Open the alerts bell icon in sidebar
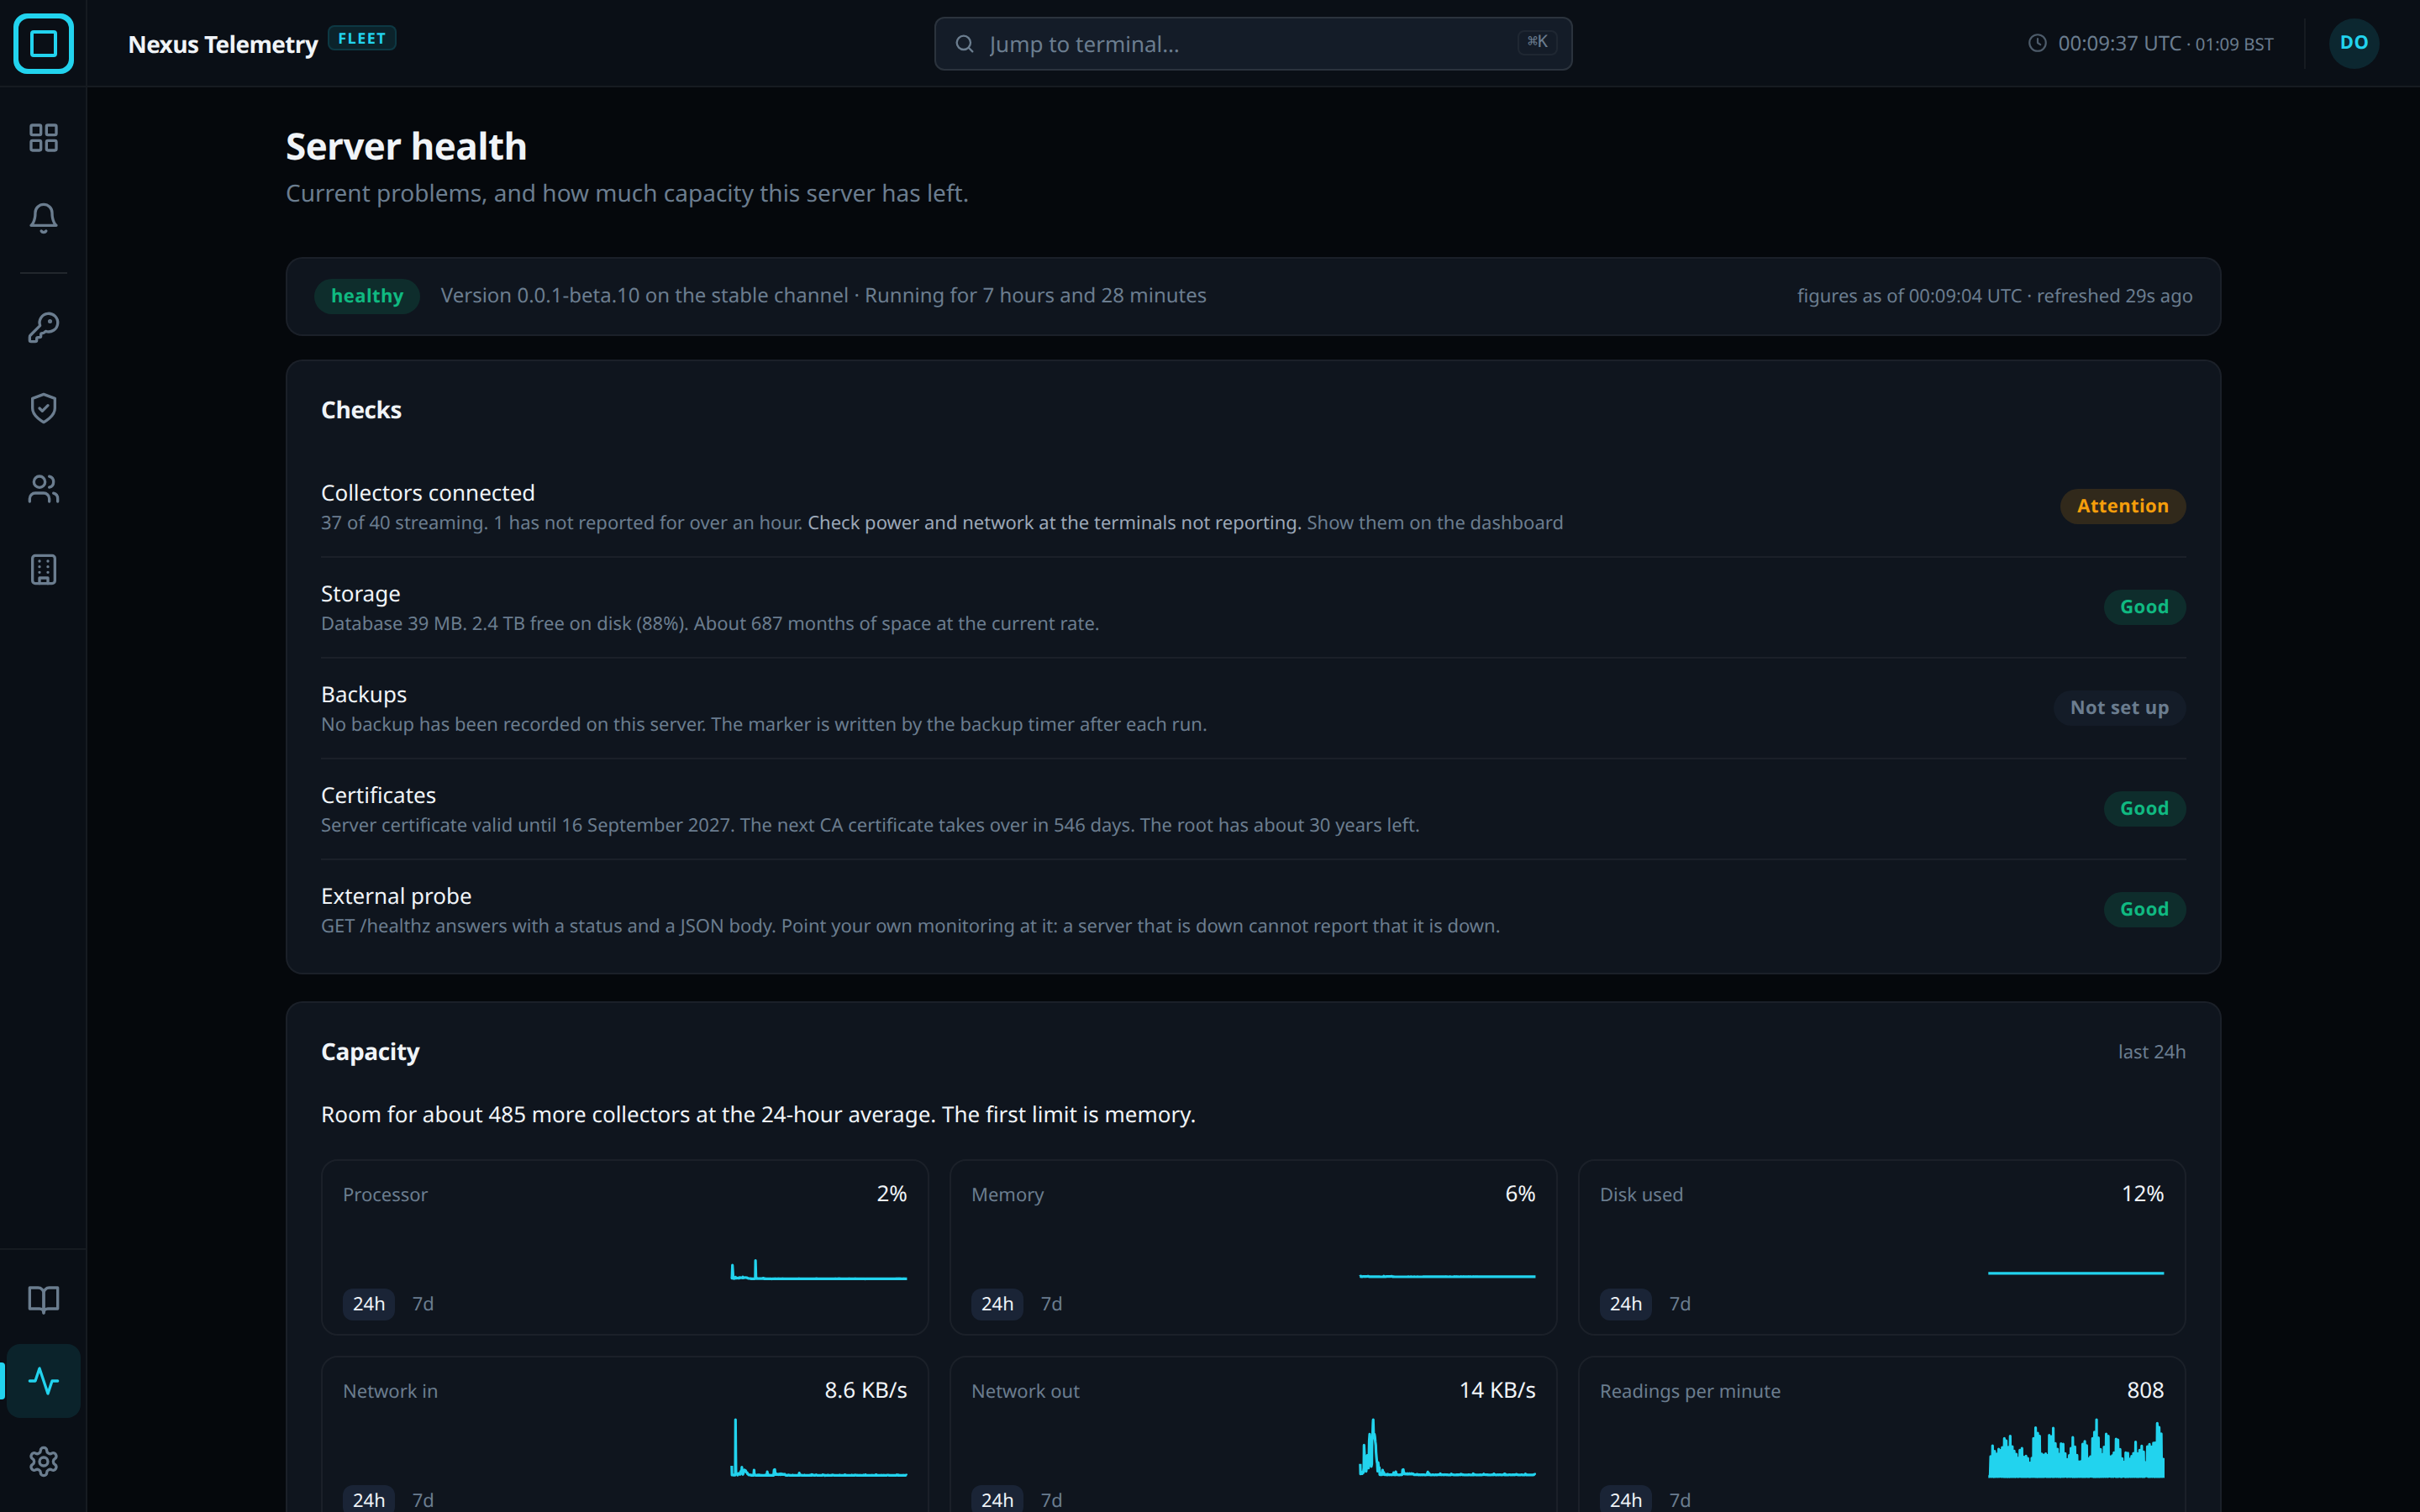Image resolution: width=2420 pixels, height=1512 pixels. [43, 218]
